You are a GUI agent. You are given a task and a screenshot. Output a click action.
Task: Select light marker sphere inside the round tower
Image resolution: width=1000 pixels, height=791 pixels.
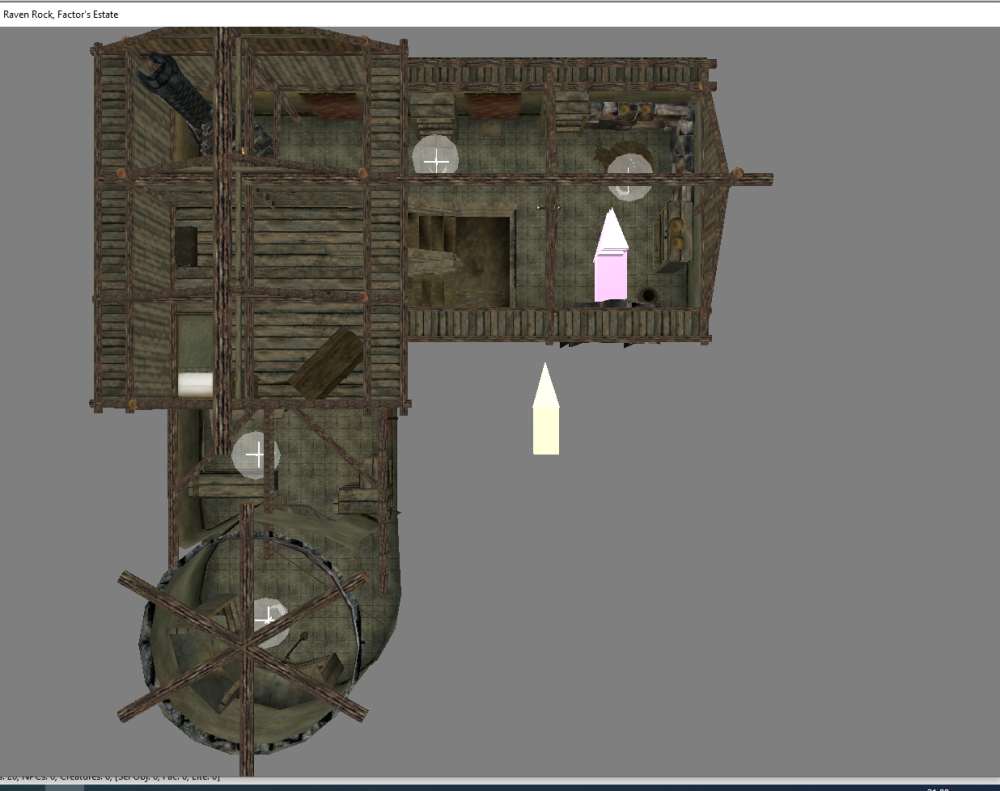(x=271, y=623)
